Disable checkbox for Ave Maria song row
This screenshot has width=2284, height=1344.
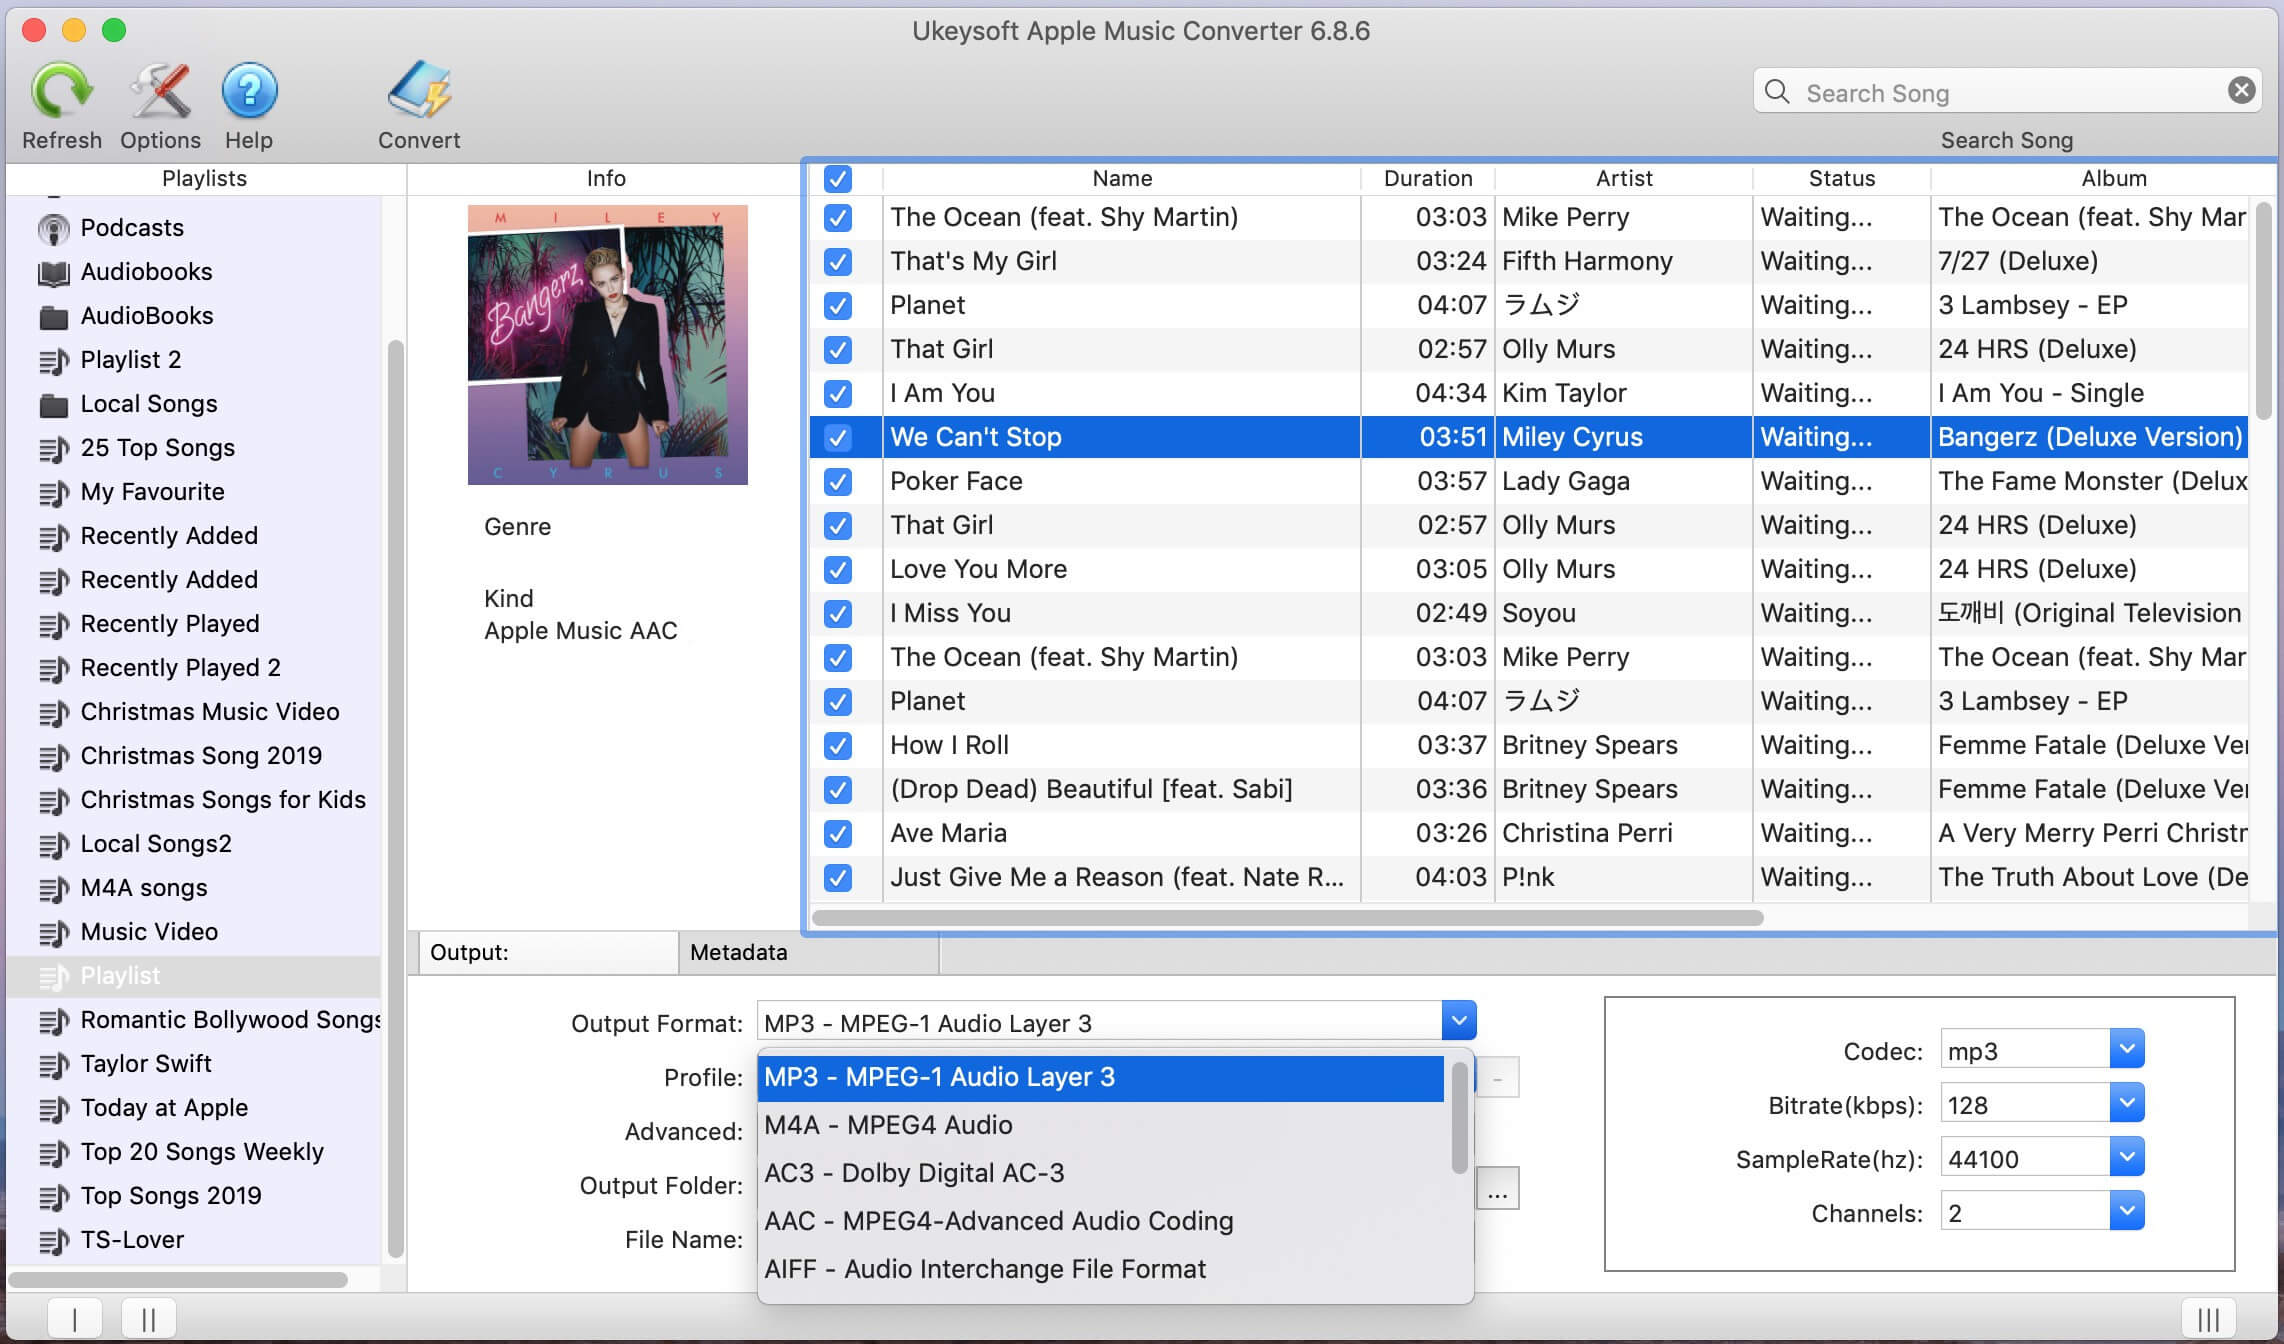[838, 832]
